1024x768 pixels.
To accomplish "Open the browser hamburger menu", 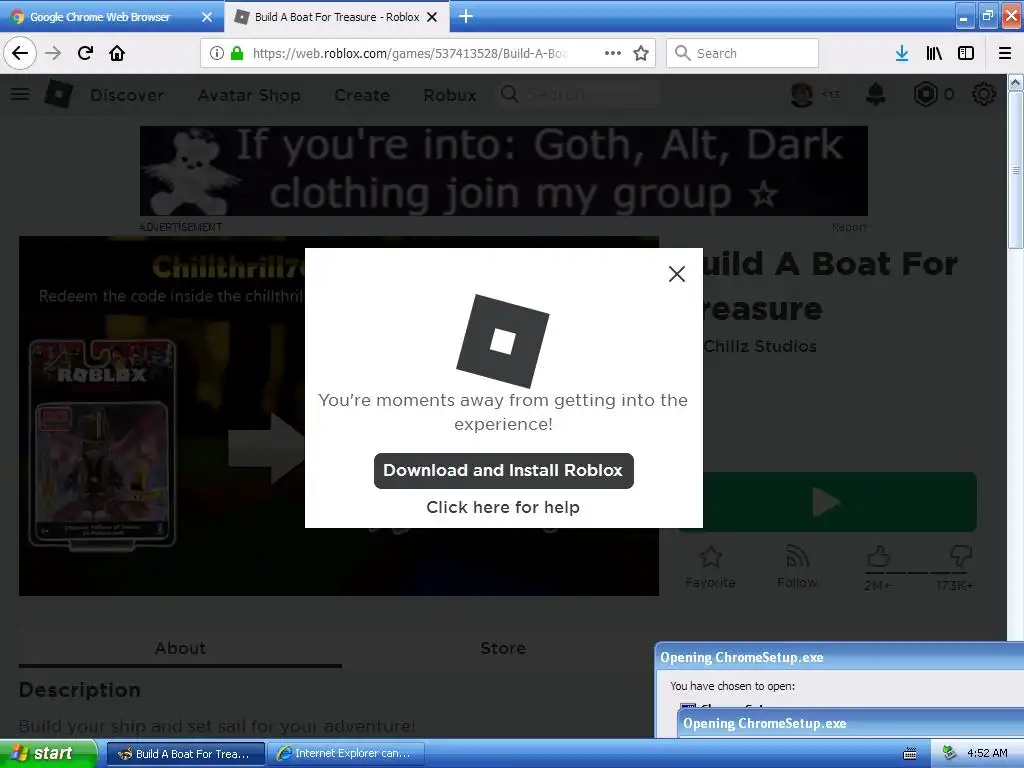I will tap(1005, 53).
